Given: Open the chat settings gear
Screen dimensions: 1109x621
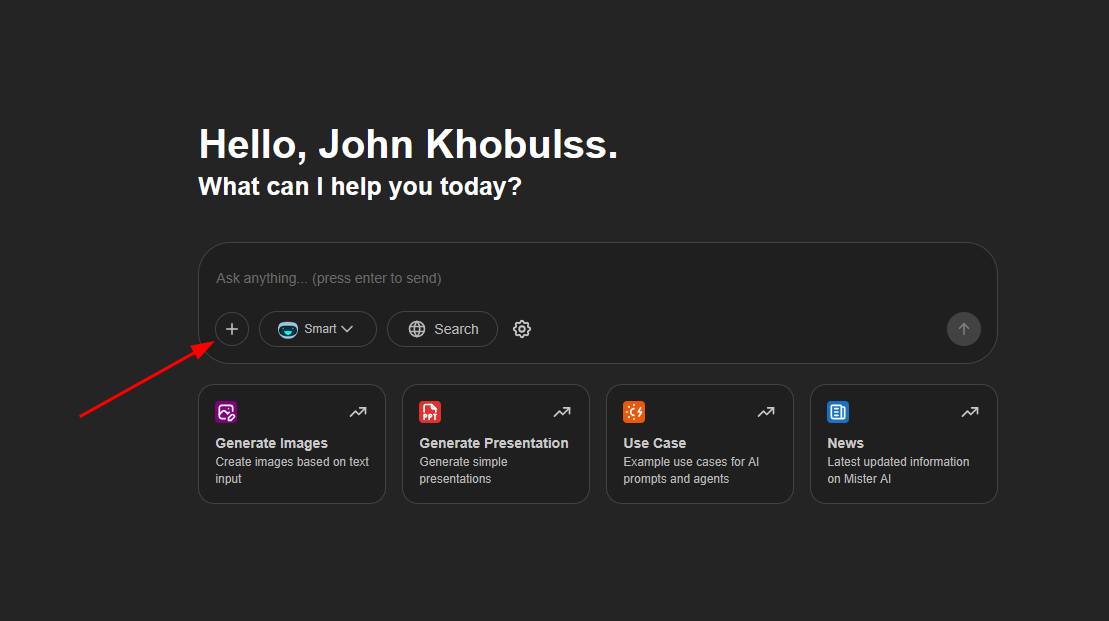Looking at the screenshot, I should 522,329.
